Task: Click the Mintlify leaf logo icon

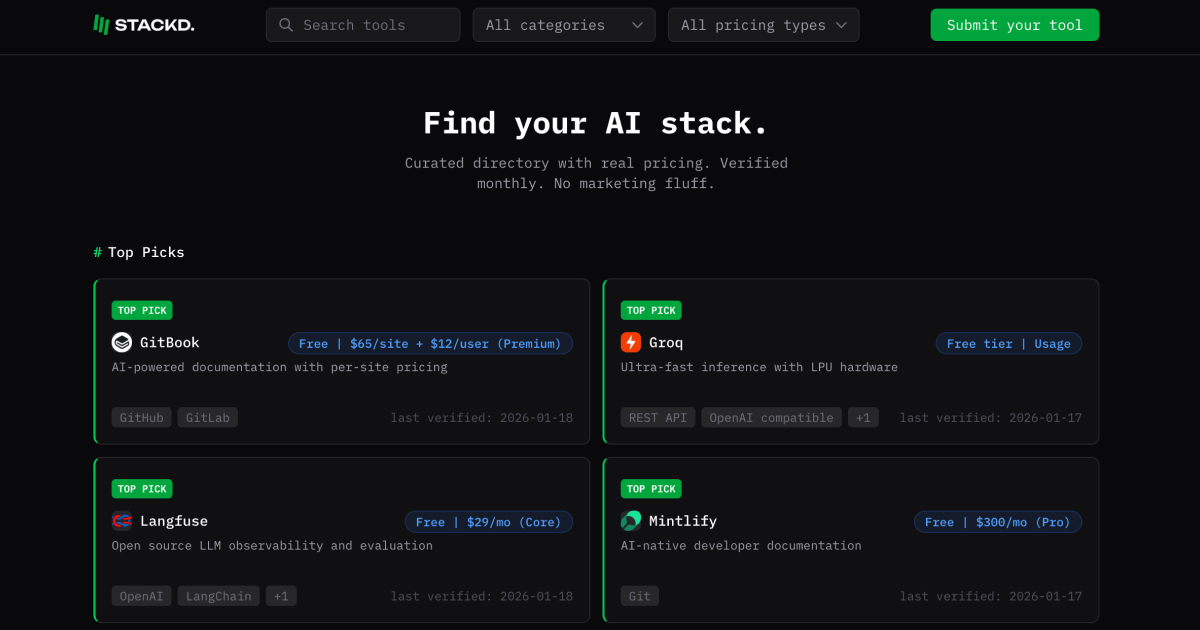Action: 630,520
